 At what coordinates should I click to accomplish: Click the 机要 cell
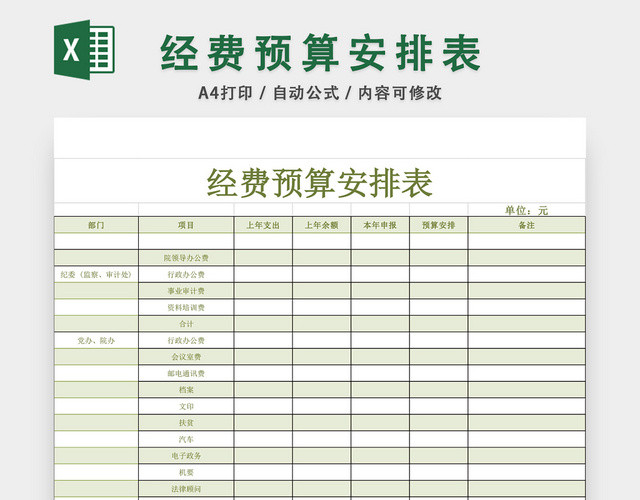coord(186,472)
